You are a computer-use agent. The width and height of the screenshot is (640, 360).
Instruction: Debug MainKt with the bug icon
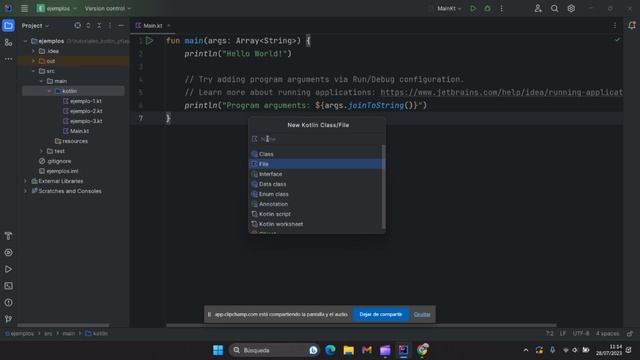(487, 8)
